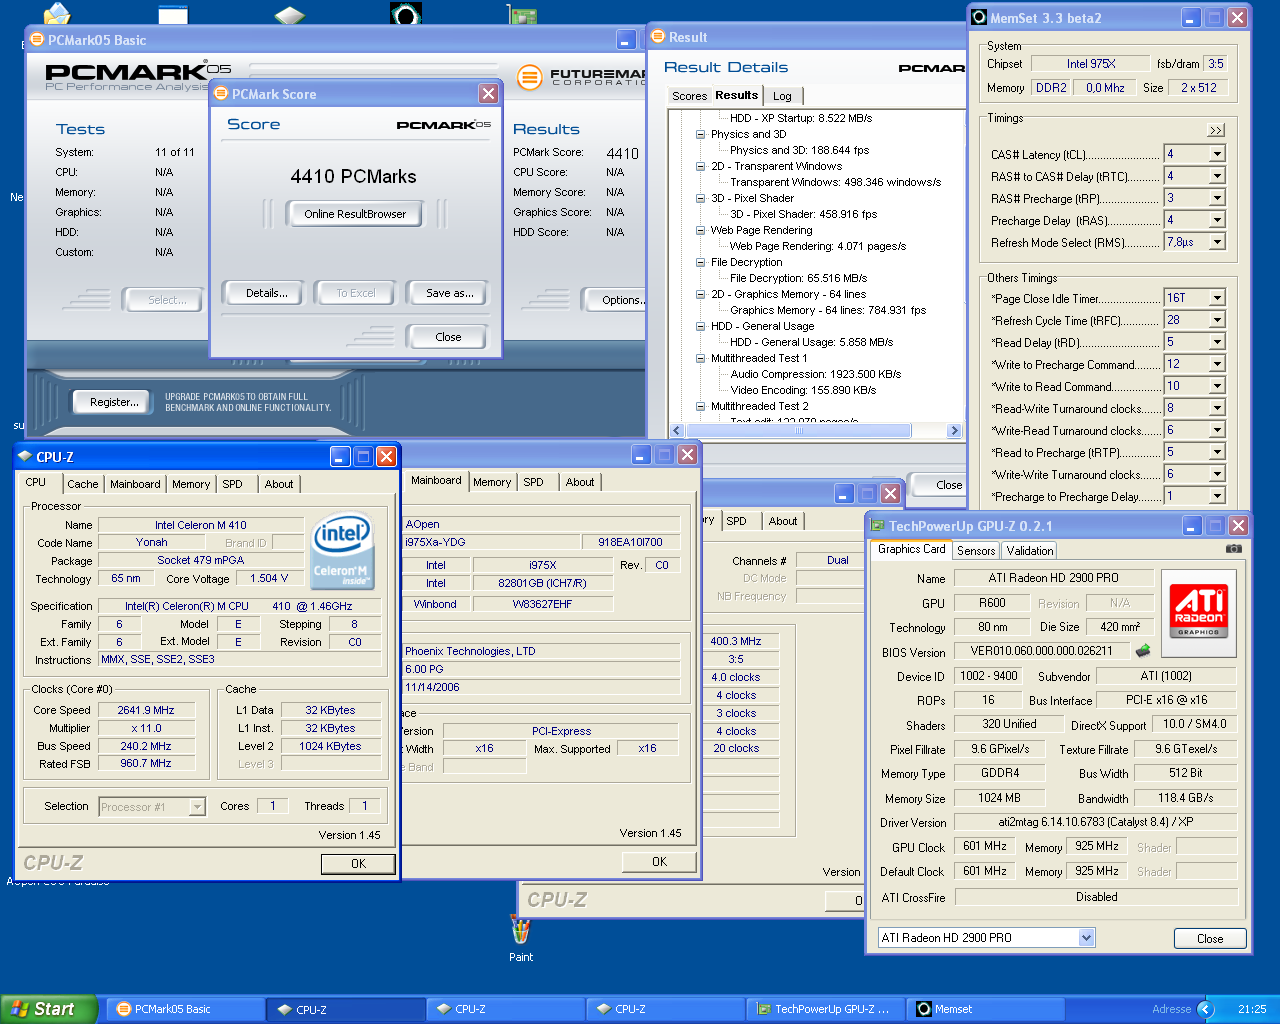The image size is (1280, 1024).
Task: Click the taskbar clock showing 21:25
Action: [x=1252, y=1009]
